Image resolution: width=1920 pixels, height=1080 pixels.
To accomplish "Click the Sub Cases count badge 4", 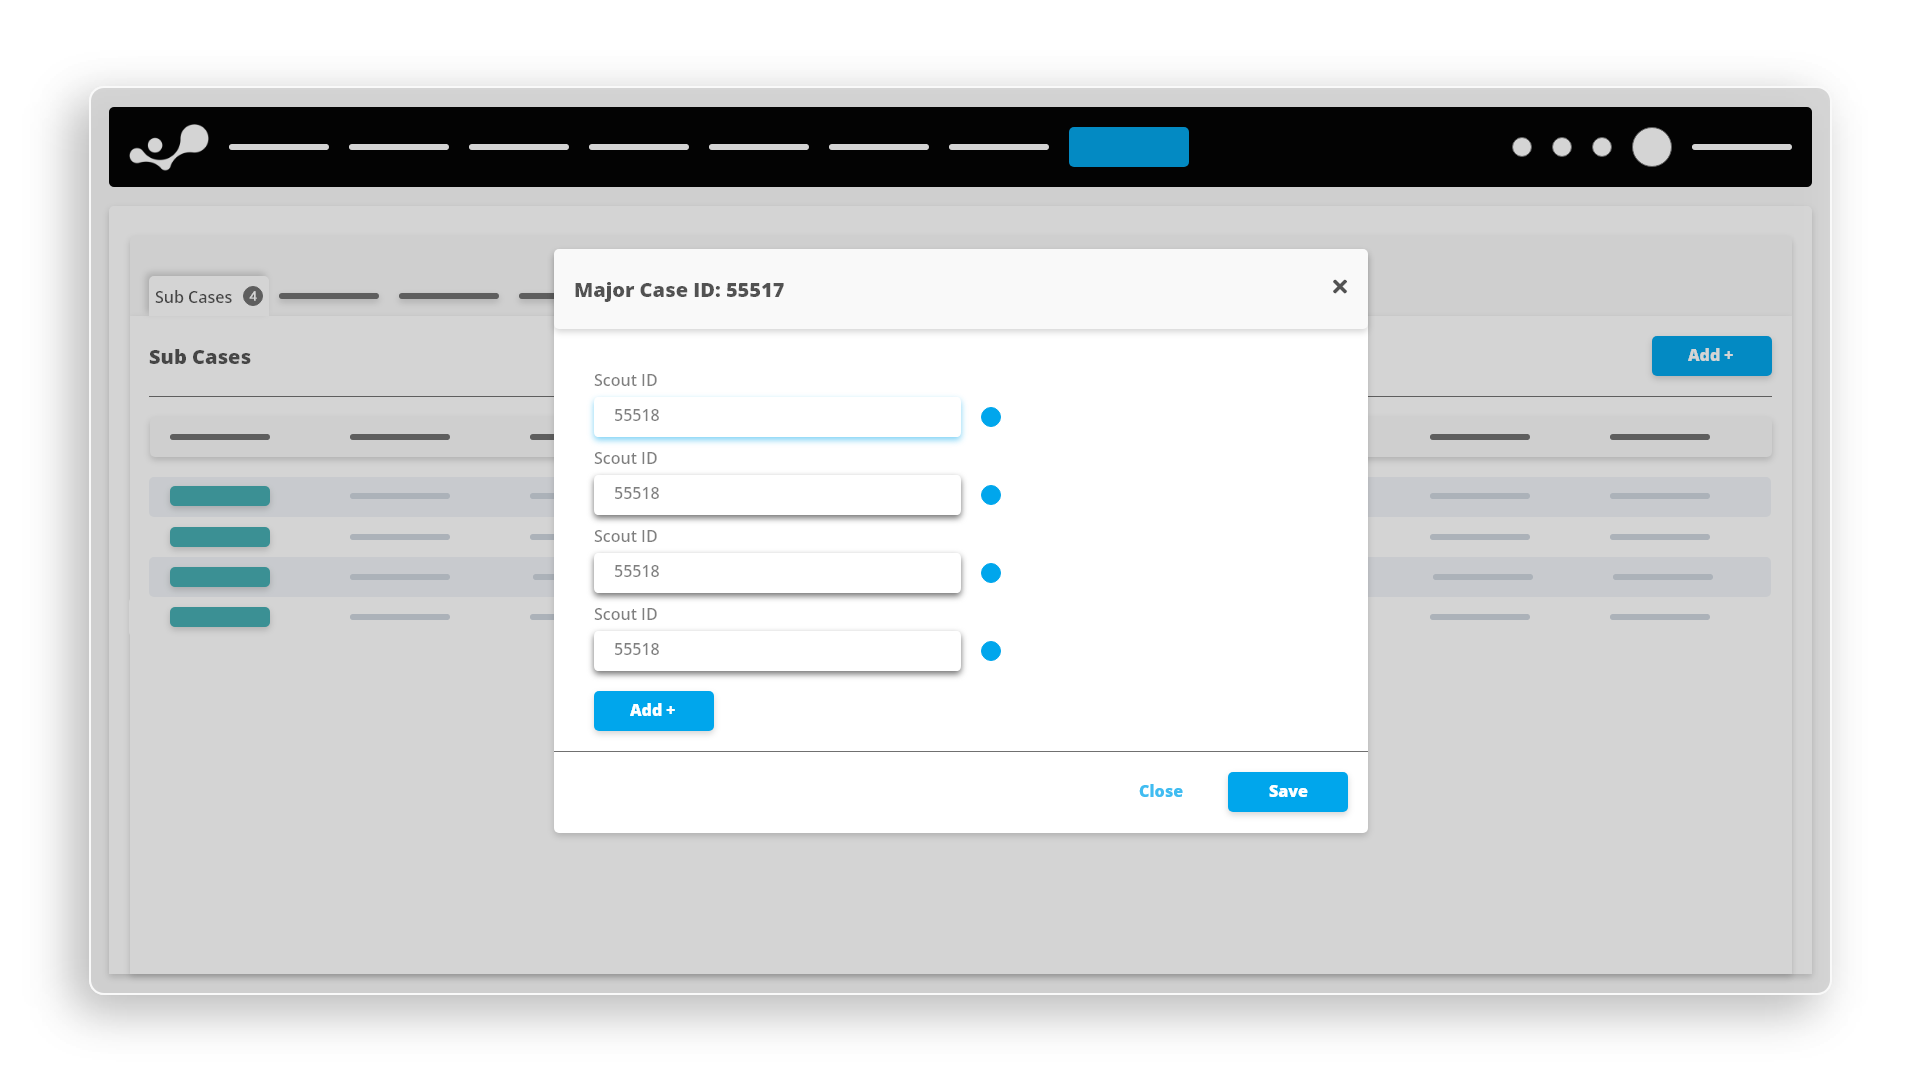I will click(x=253, y=296).
